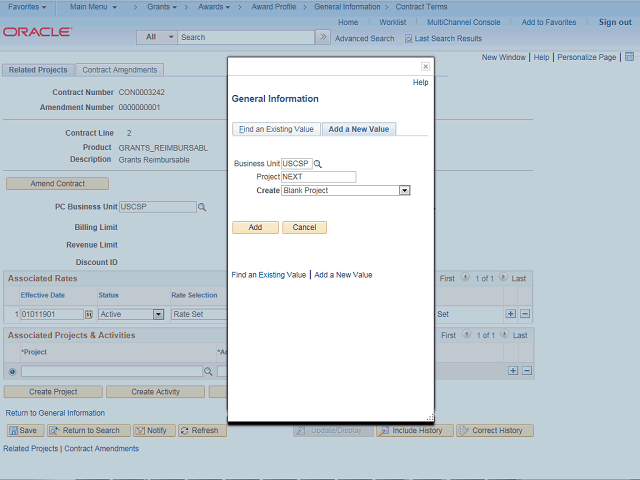Click the Refresh button

coord(202,431)
